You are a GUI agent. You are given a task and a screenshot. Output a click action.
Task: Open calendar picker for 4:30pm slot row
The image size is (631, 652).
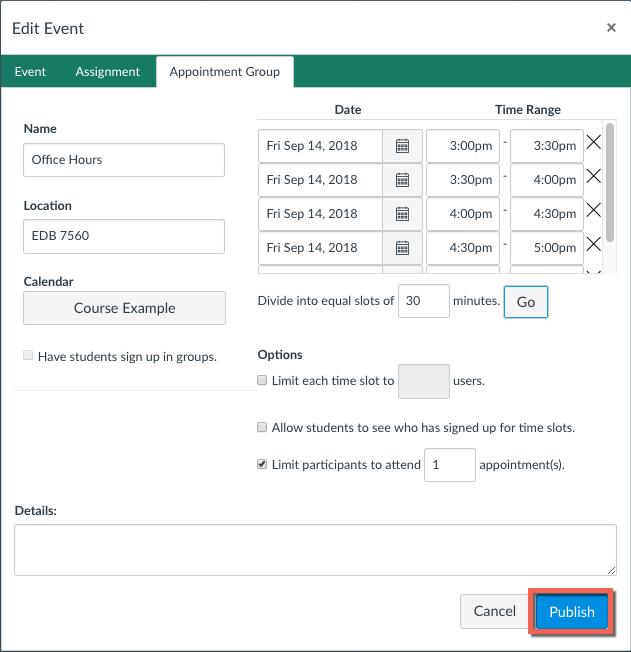tap(402, 248)
